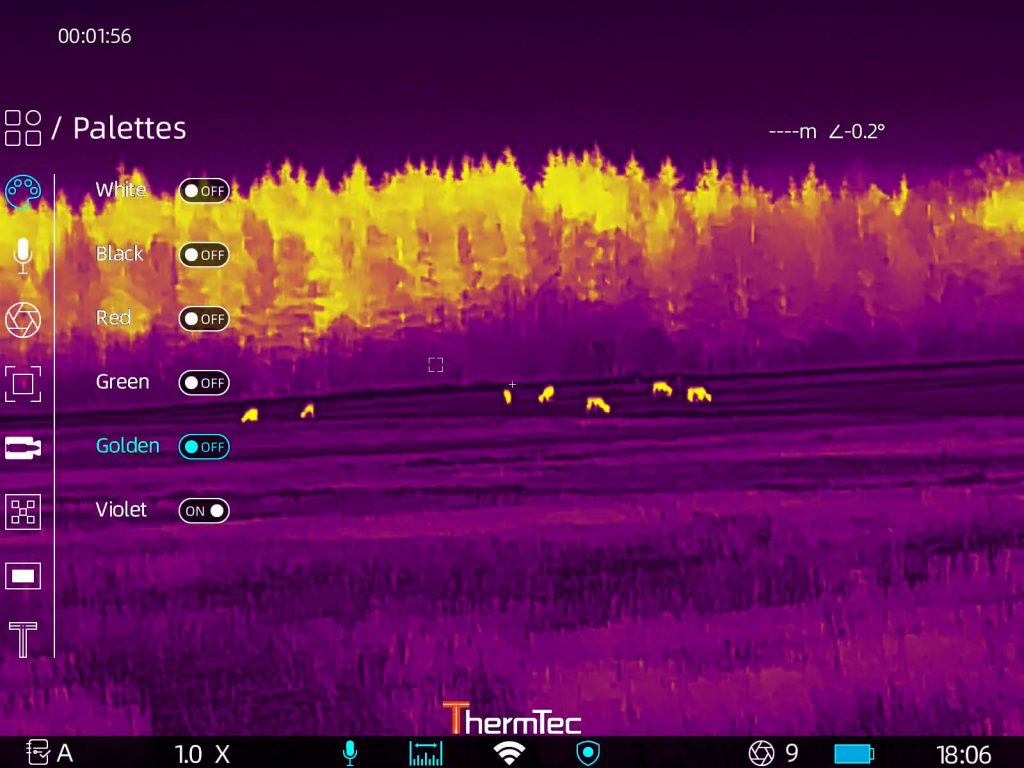The width and height of the screenshot is (1024, 768).
Task: Click the battery indicator in status bar
Action: [854, 753]
